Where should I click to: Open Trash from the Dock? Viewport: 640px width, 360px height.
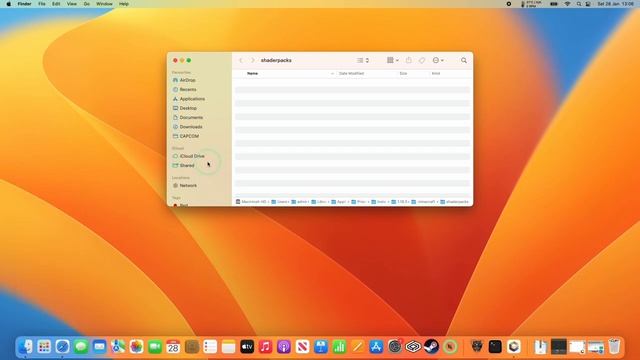pyautogui.click(x=614, y=347)
